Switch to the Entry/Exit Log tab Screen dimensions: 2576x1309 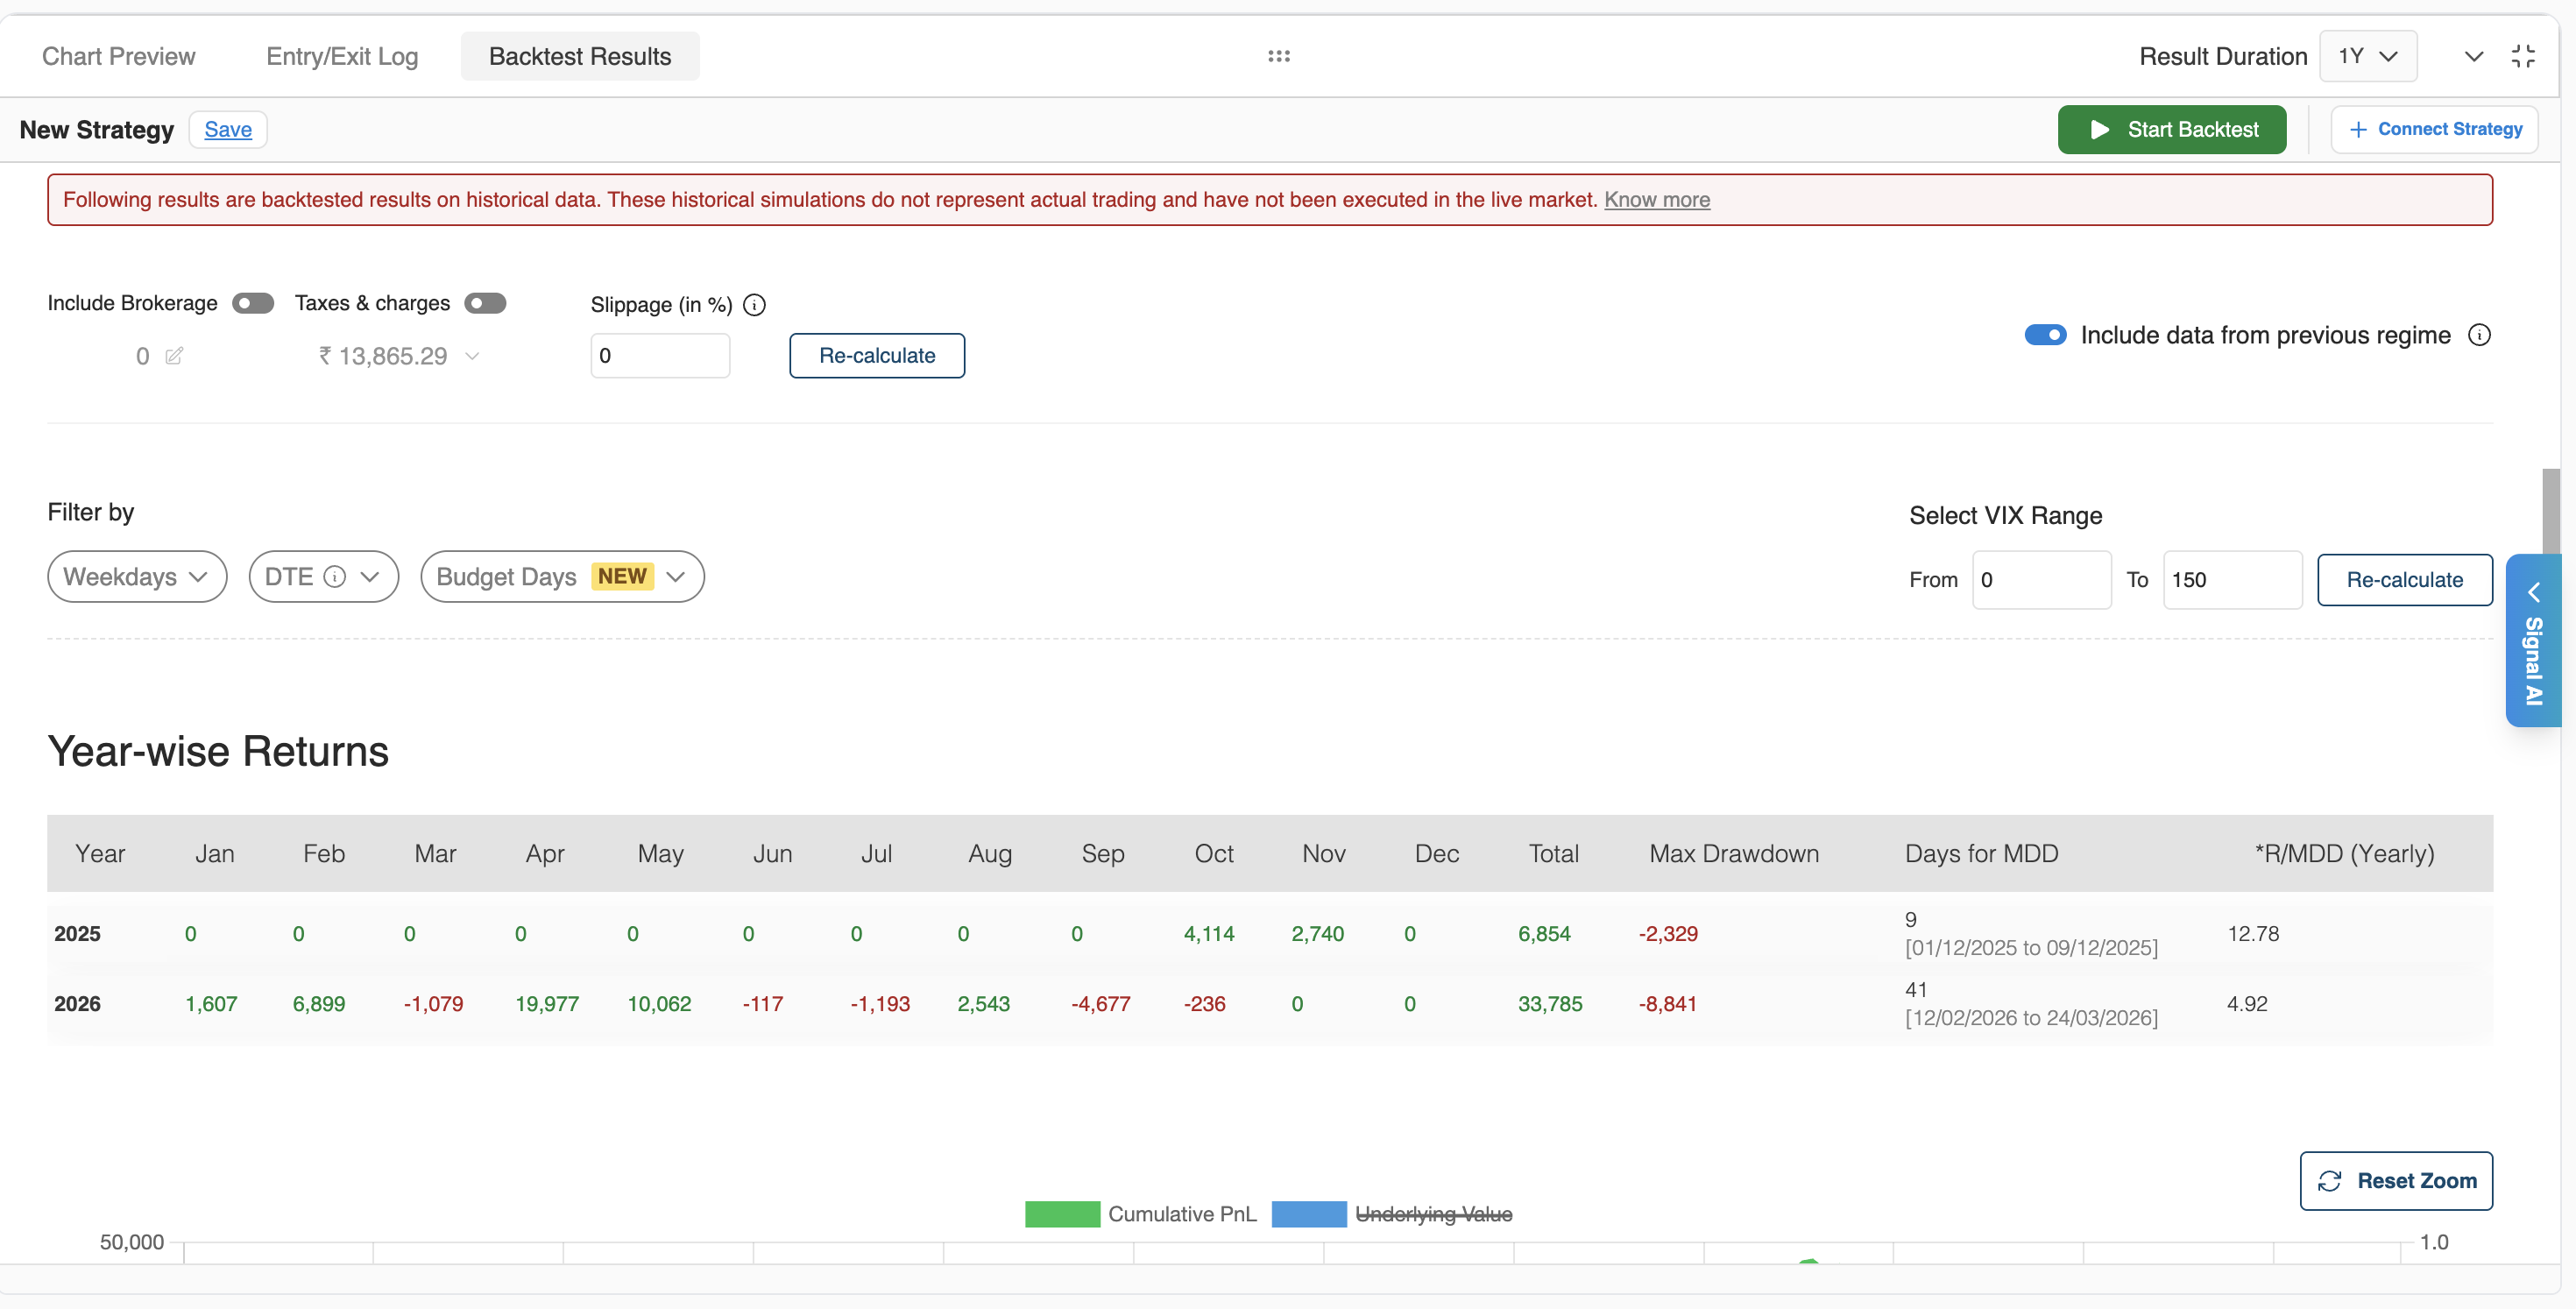[x=342, y=56]
